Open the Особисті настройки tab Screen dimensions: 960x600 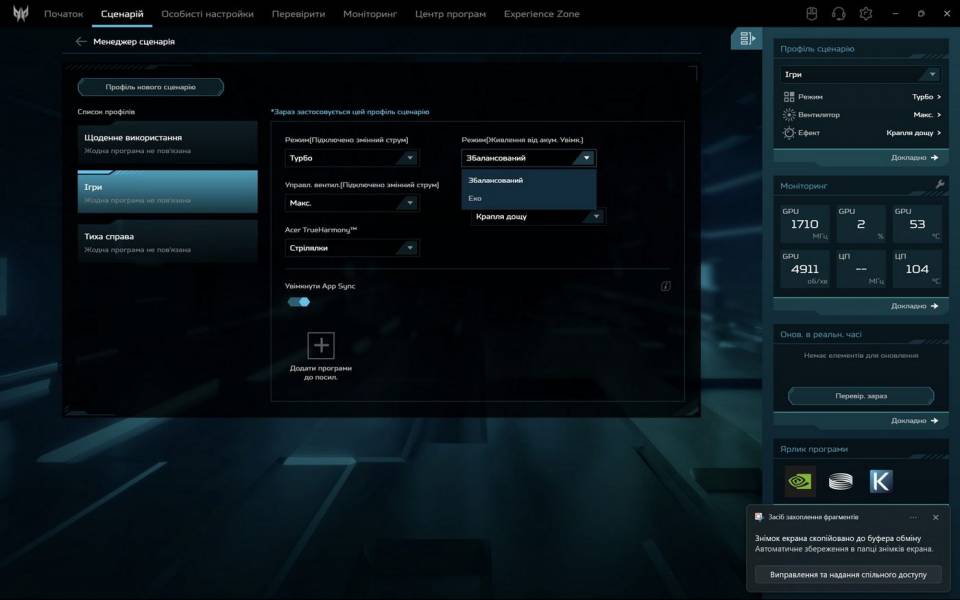click(207, 14)
